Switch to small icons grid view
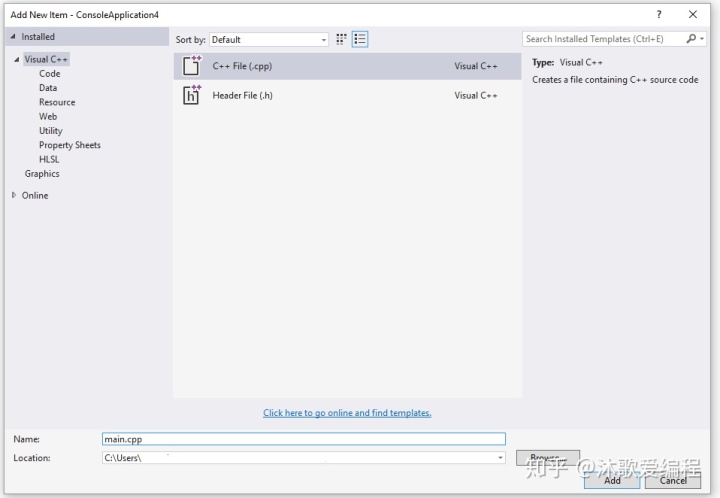 point(341,39)
